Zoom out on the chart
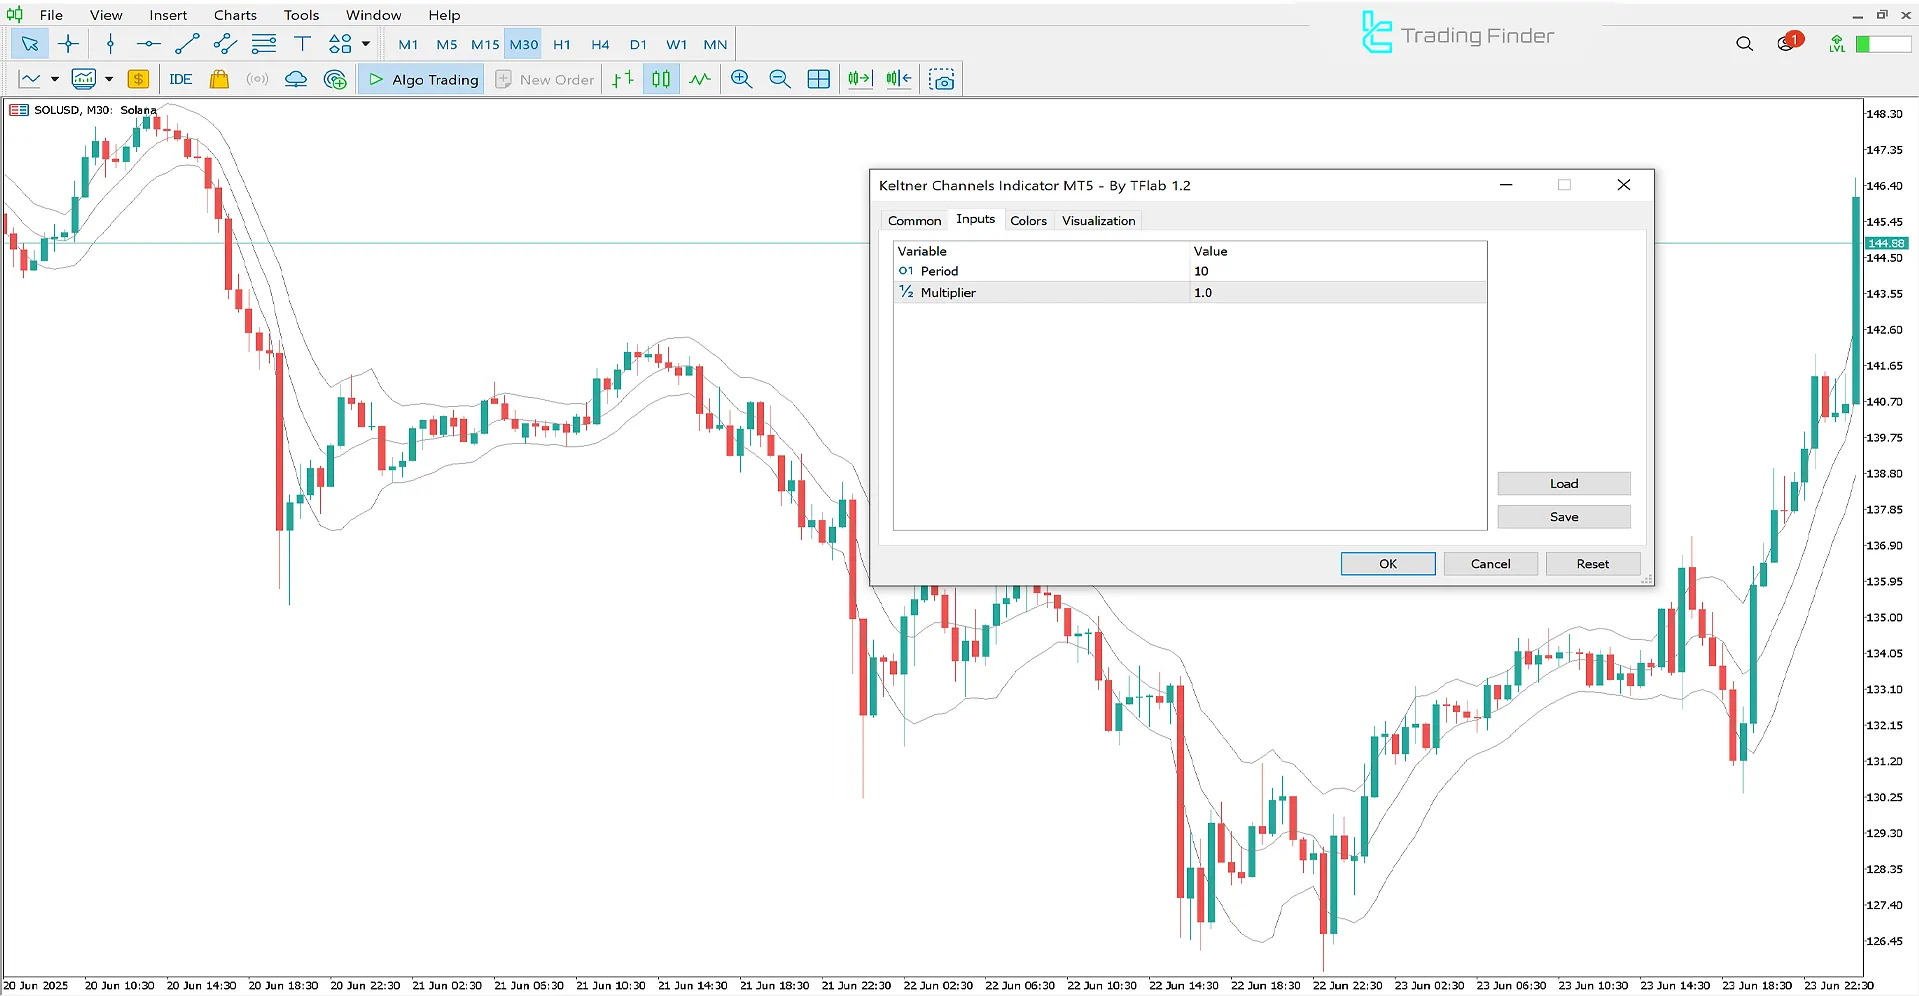The height and width of the screenshot is (996, 1919). tap(780, 79)
